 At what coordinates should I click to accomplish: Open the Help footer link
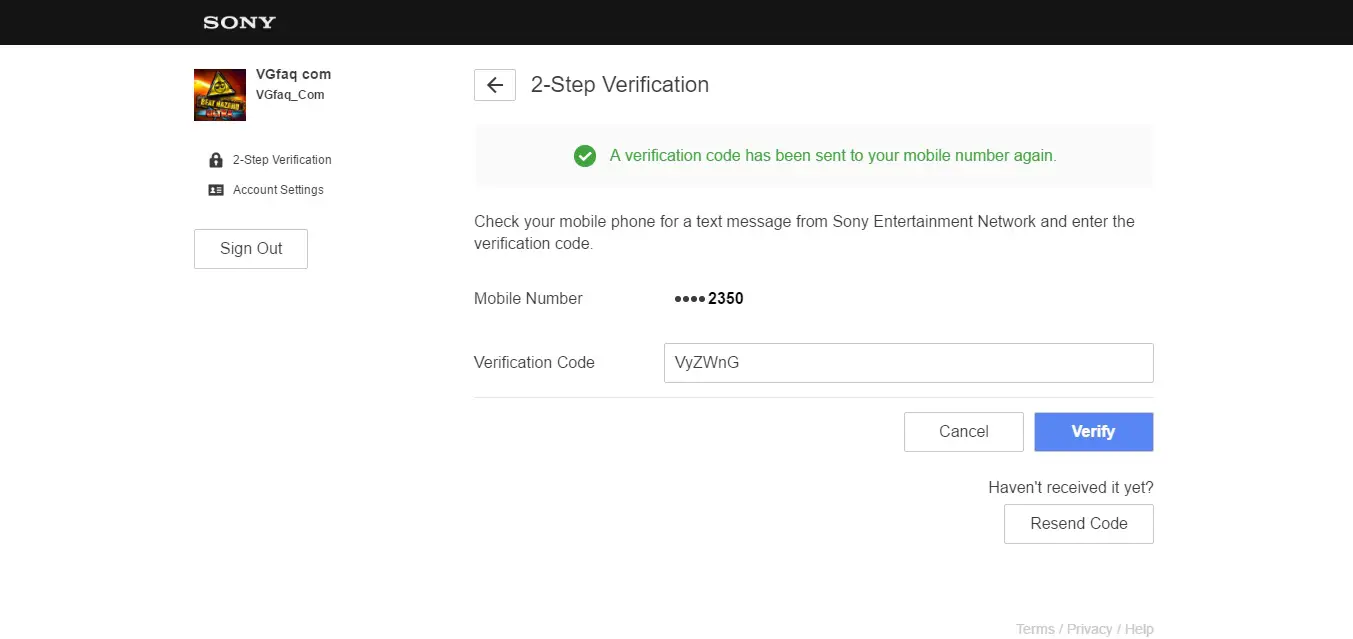pos(1139,629)
